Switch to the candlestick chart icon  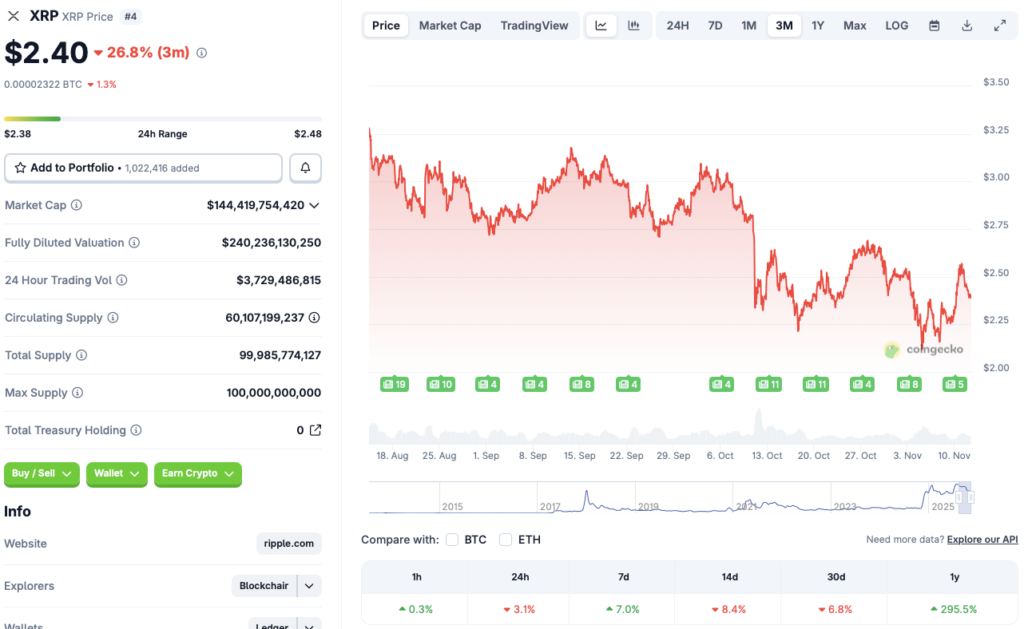[633, 25]
